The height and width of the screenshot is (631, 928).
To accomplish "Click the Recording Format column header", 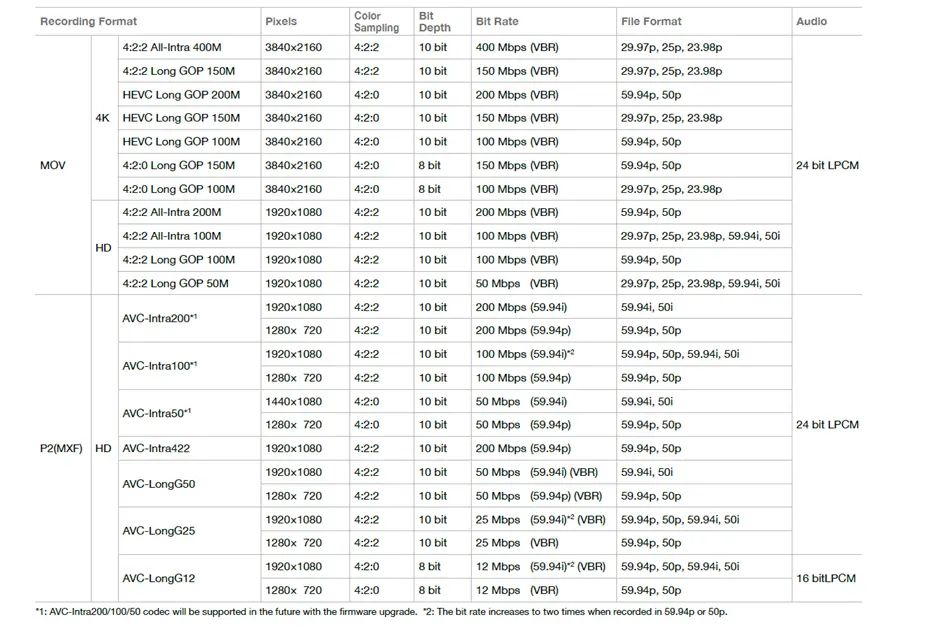I will (x=88, y=21).
